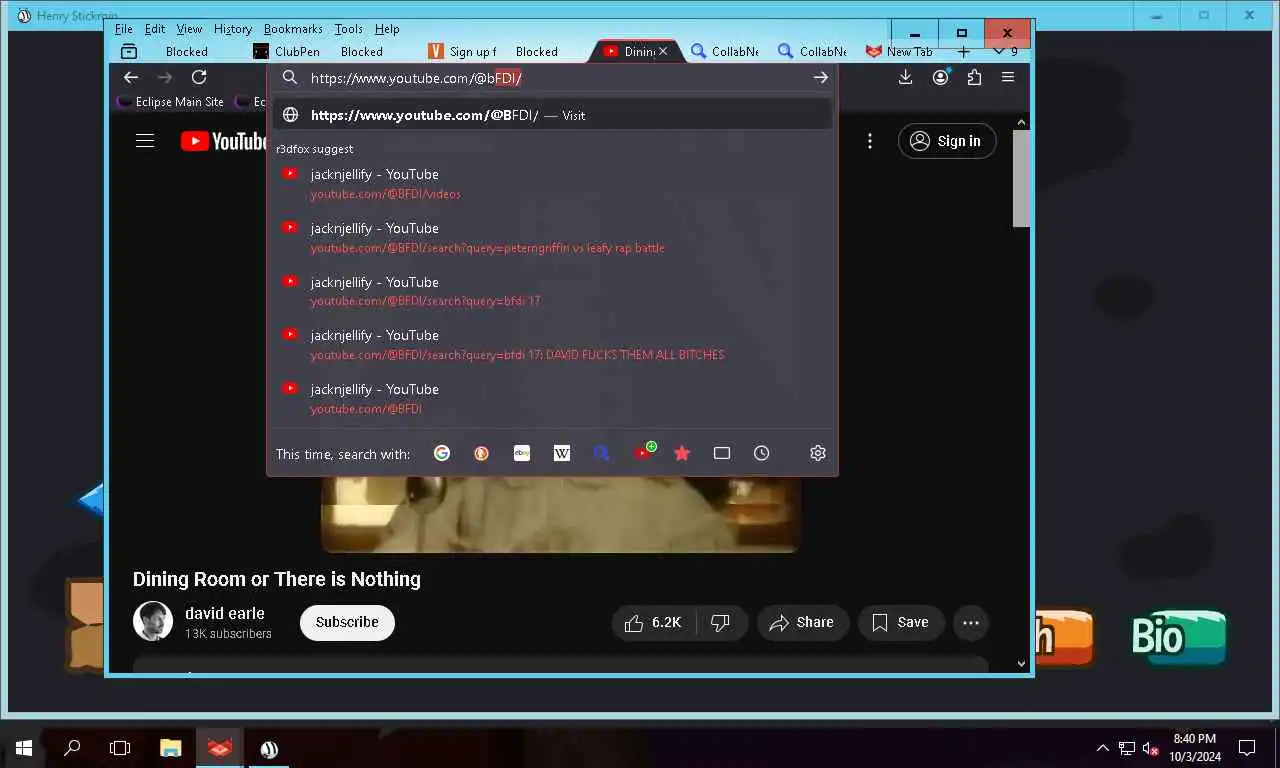This screenshot has width=1280, height=768.
Task: Open the david earle channel avatar
Action: point(153,622)
